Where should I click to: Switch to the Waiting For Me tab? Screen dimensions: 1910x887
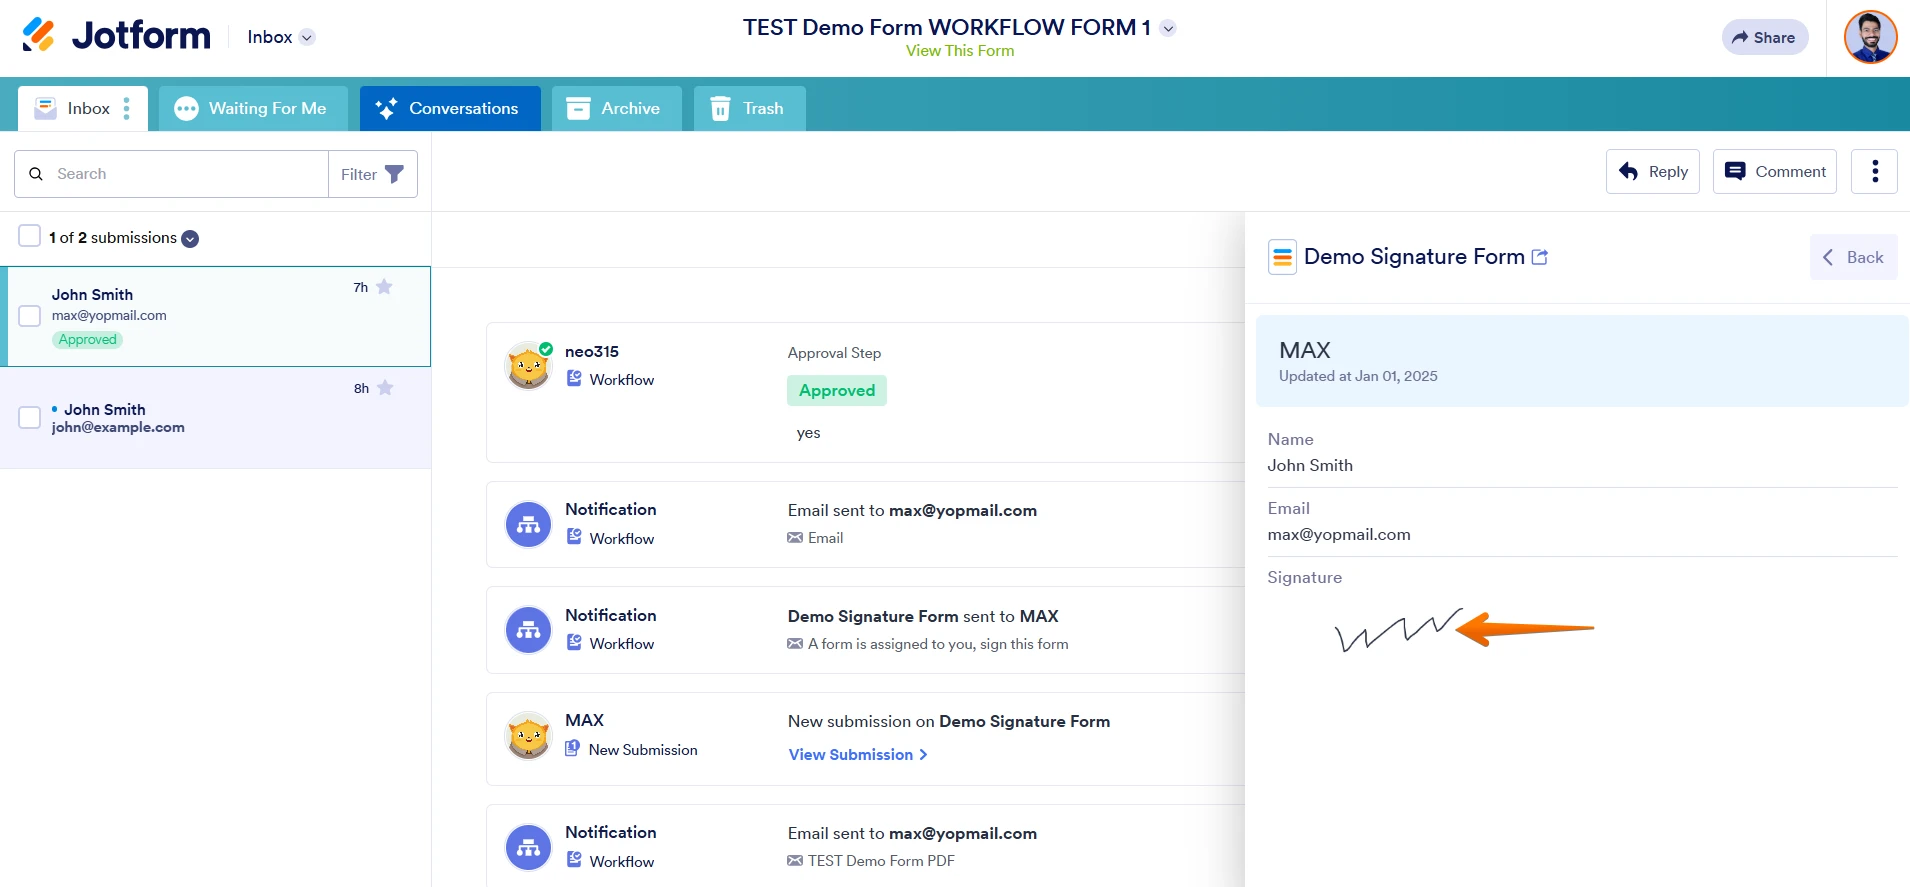253,108
